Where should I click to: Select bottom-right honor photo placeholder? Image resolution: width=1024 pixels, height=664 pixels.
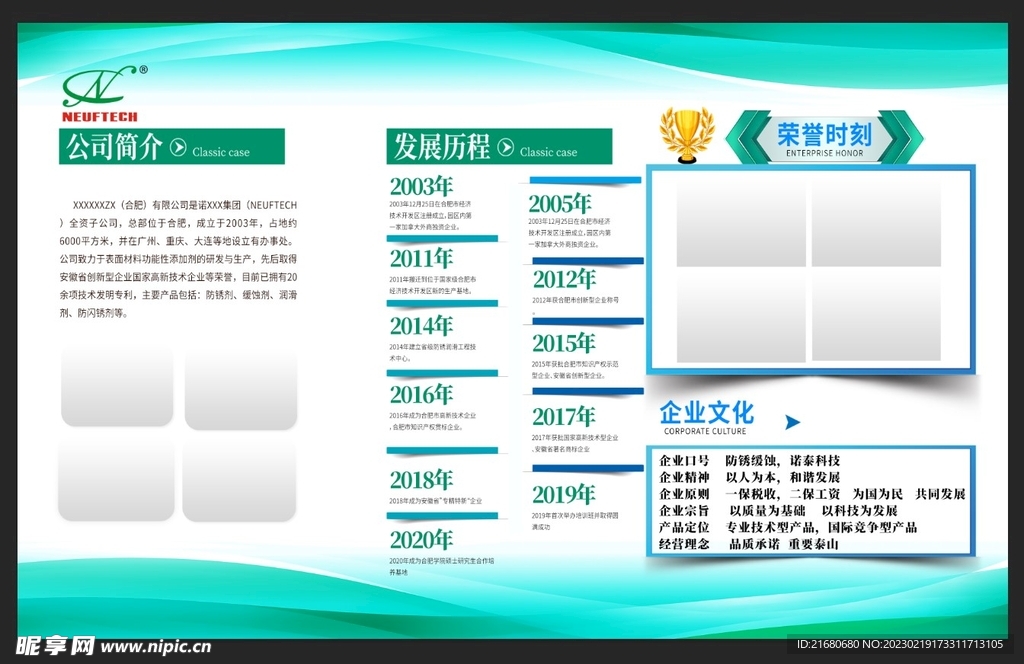[876, 315]
